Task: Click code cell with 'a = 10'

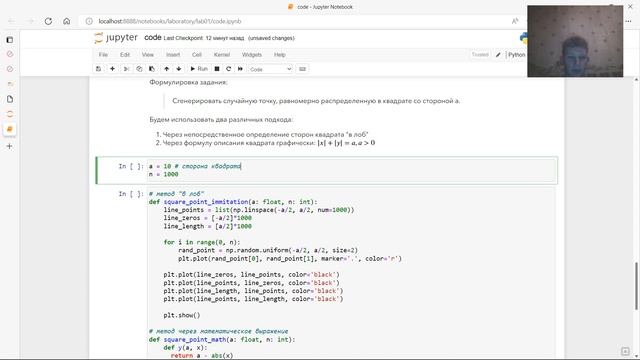Action: 352,170
